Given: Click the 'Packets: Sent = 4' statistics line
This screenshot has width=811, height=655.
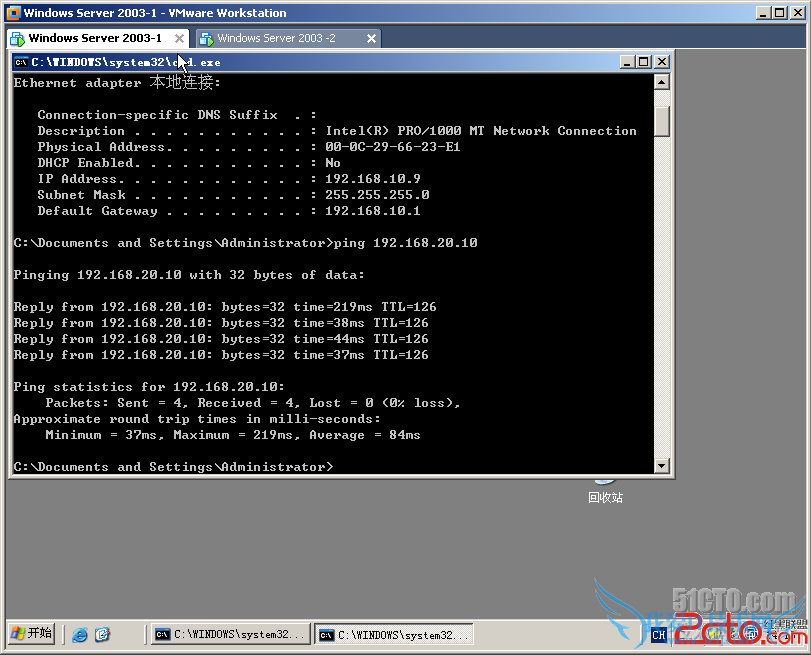Looking at the screenshot, I should 252,403.
